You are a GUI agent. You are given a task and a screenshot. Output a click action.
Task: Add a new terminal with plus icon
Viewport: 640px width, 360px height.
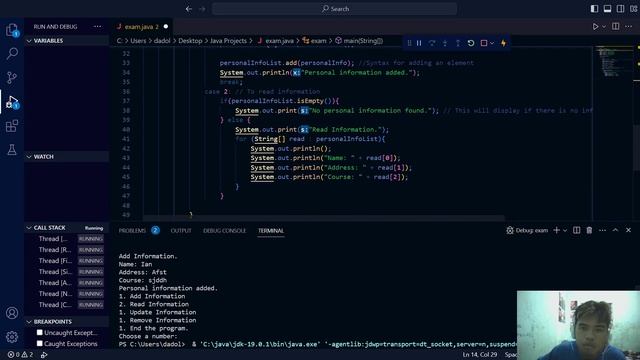[x=556, y=230]
